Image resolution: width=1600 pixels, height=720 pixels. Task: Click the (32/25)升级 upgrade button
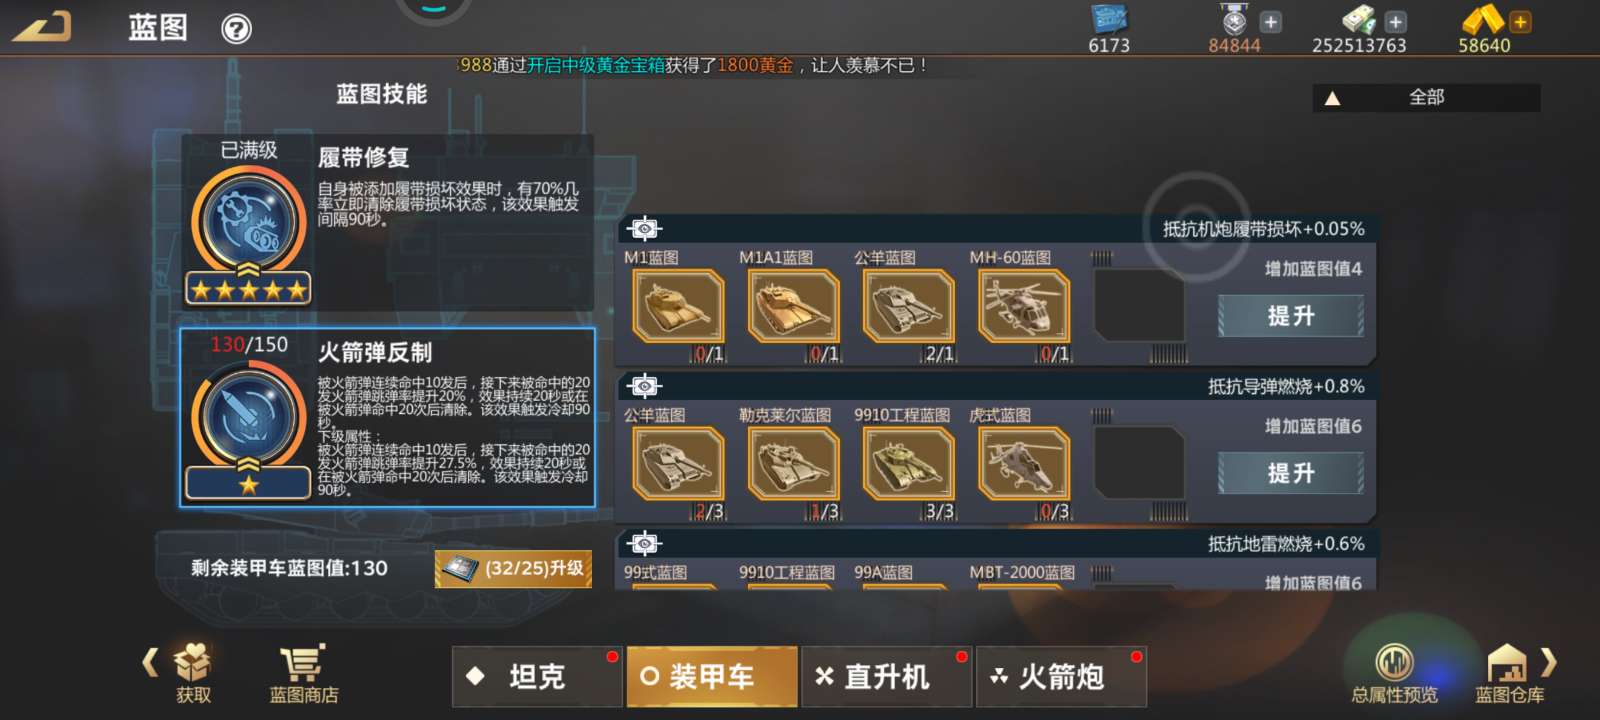click(x=513, y=569)
